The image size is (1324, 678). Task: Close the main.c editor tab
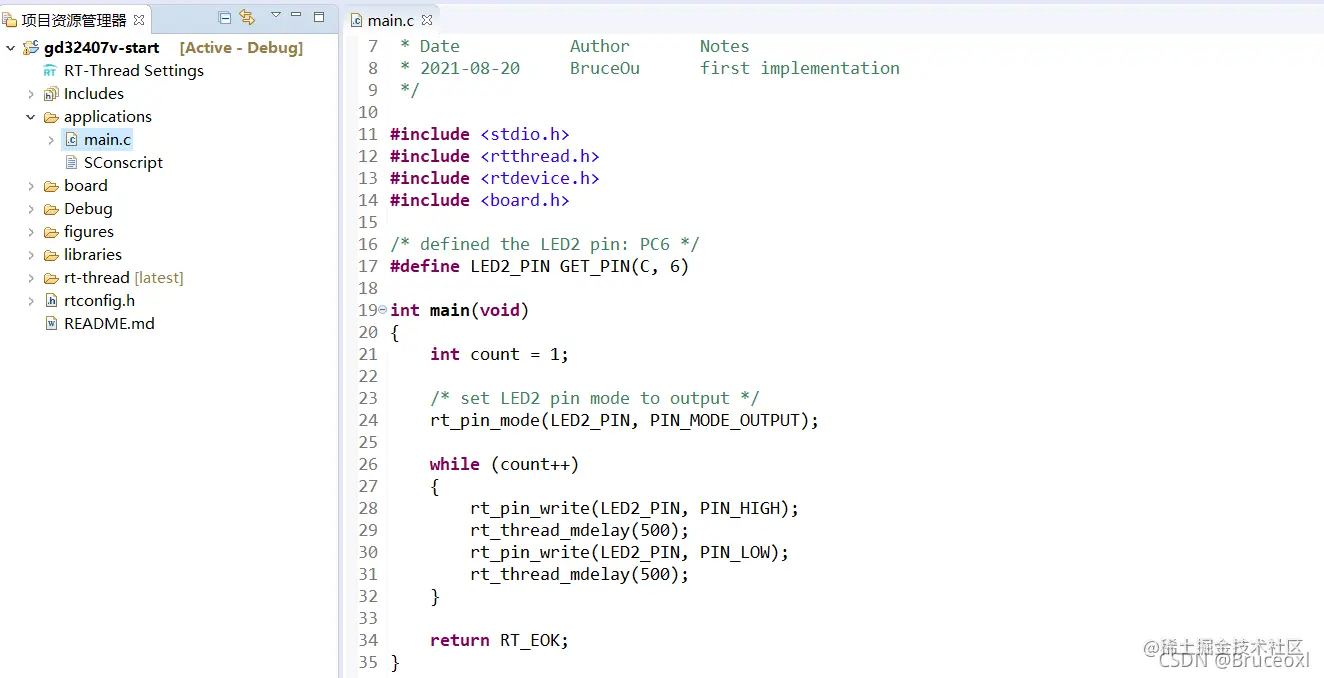pyautogui.click(x=425, y=20)
